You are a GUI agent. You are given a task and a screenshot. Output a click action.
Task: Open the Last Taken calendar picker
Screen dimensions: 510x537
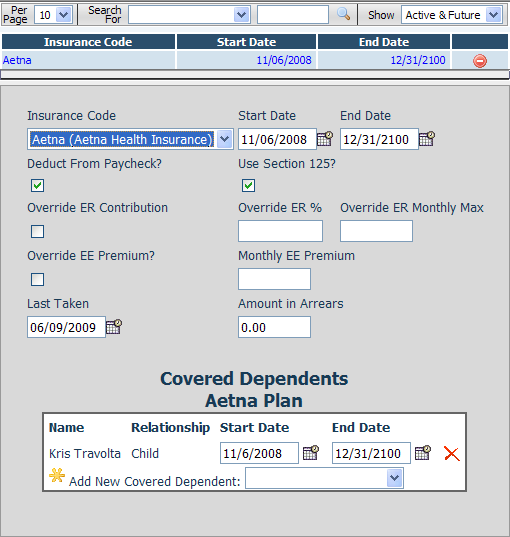(x=114, y=327)
